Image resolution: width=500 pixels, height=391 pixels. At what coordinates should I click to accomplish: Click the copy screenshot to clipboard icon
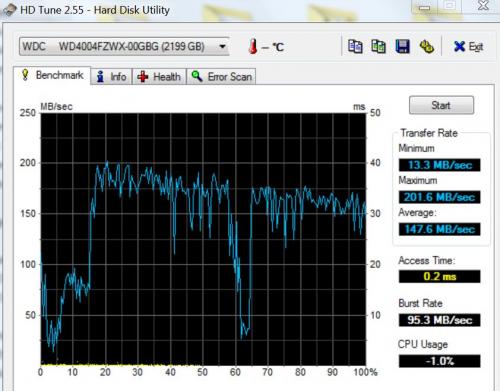[x=379, y=46]
